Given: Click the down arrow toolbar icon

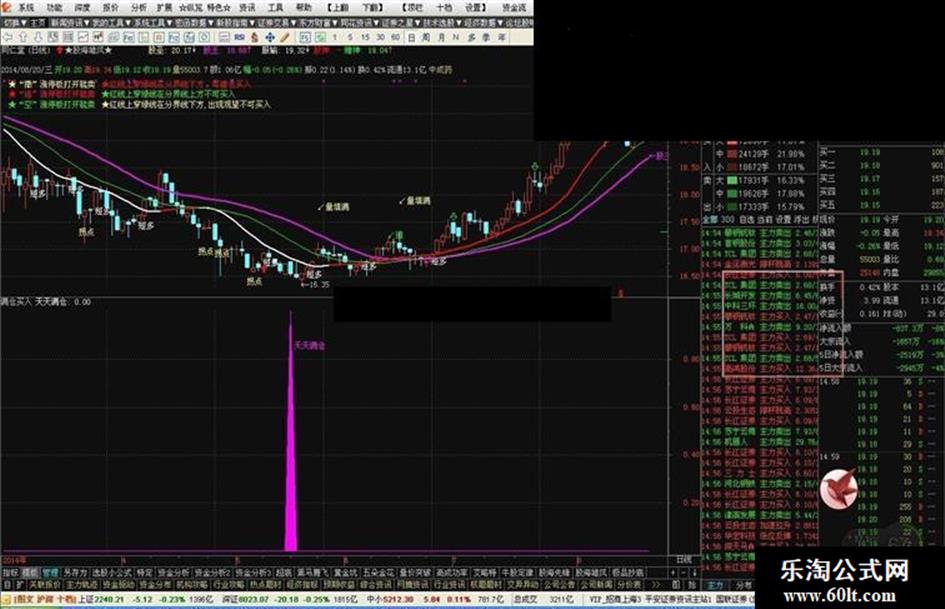Looking at the screenshot, I should pos(38,37).
